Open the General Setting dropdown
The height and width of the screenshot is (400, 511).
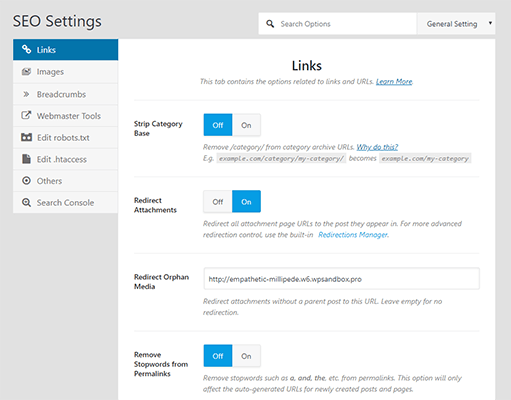click(x=456, y=24)
